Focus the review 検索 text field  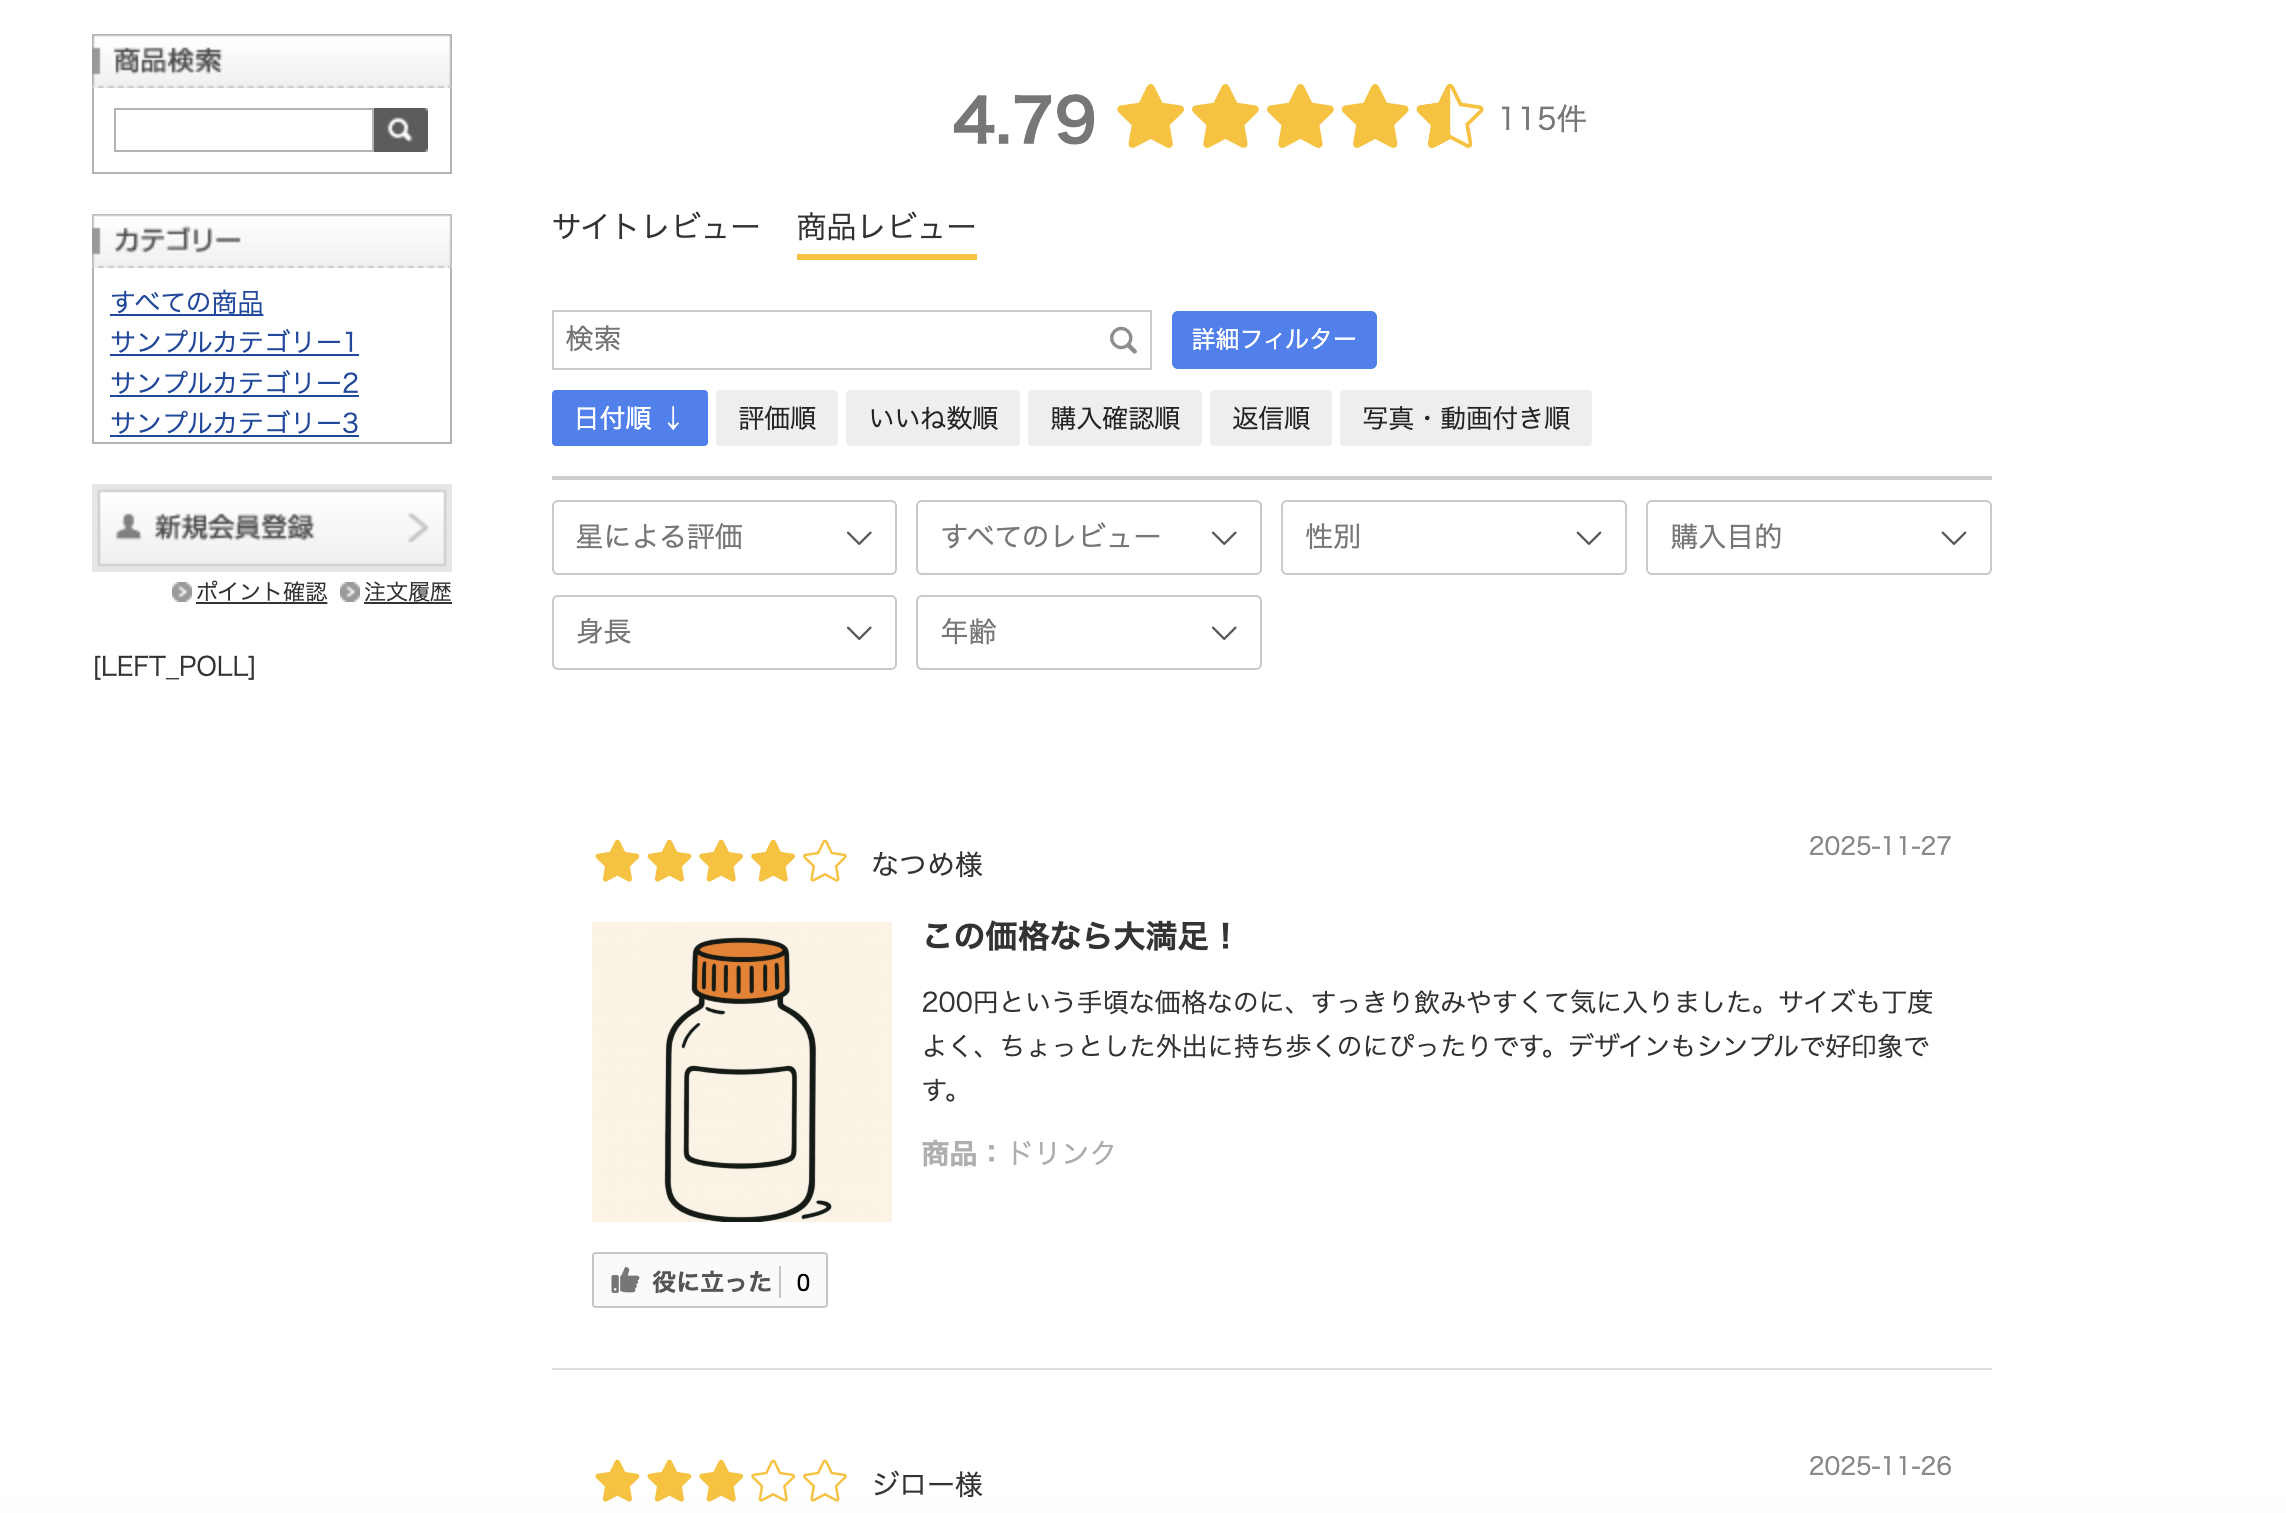point(830,340)
